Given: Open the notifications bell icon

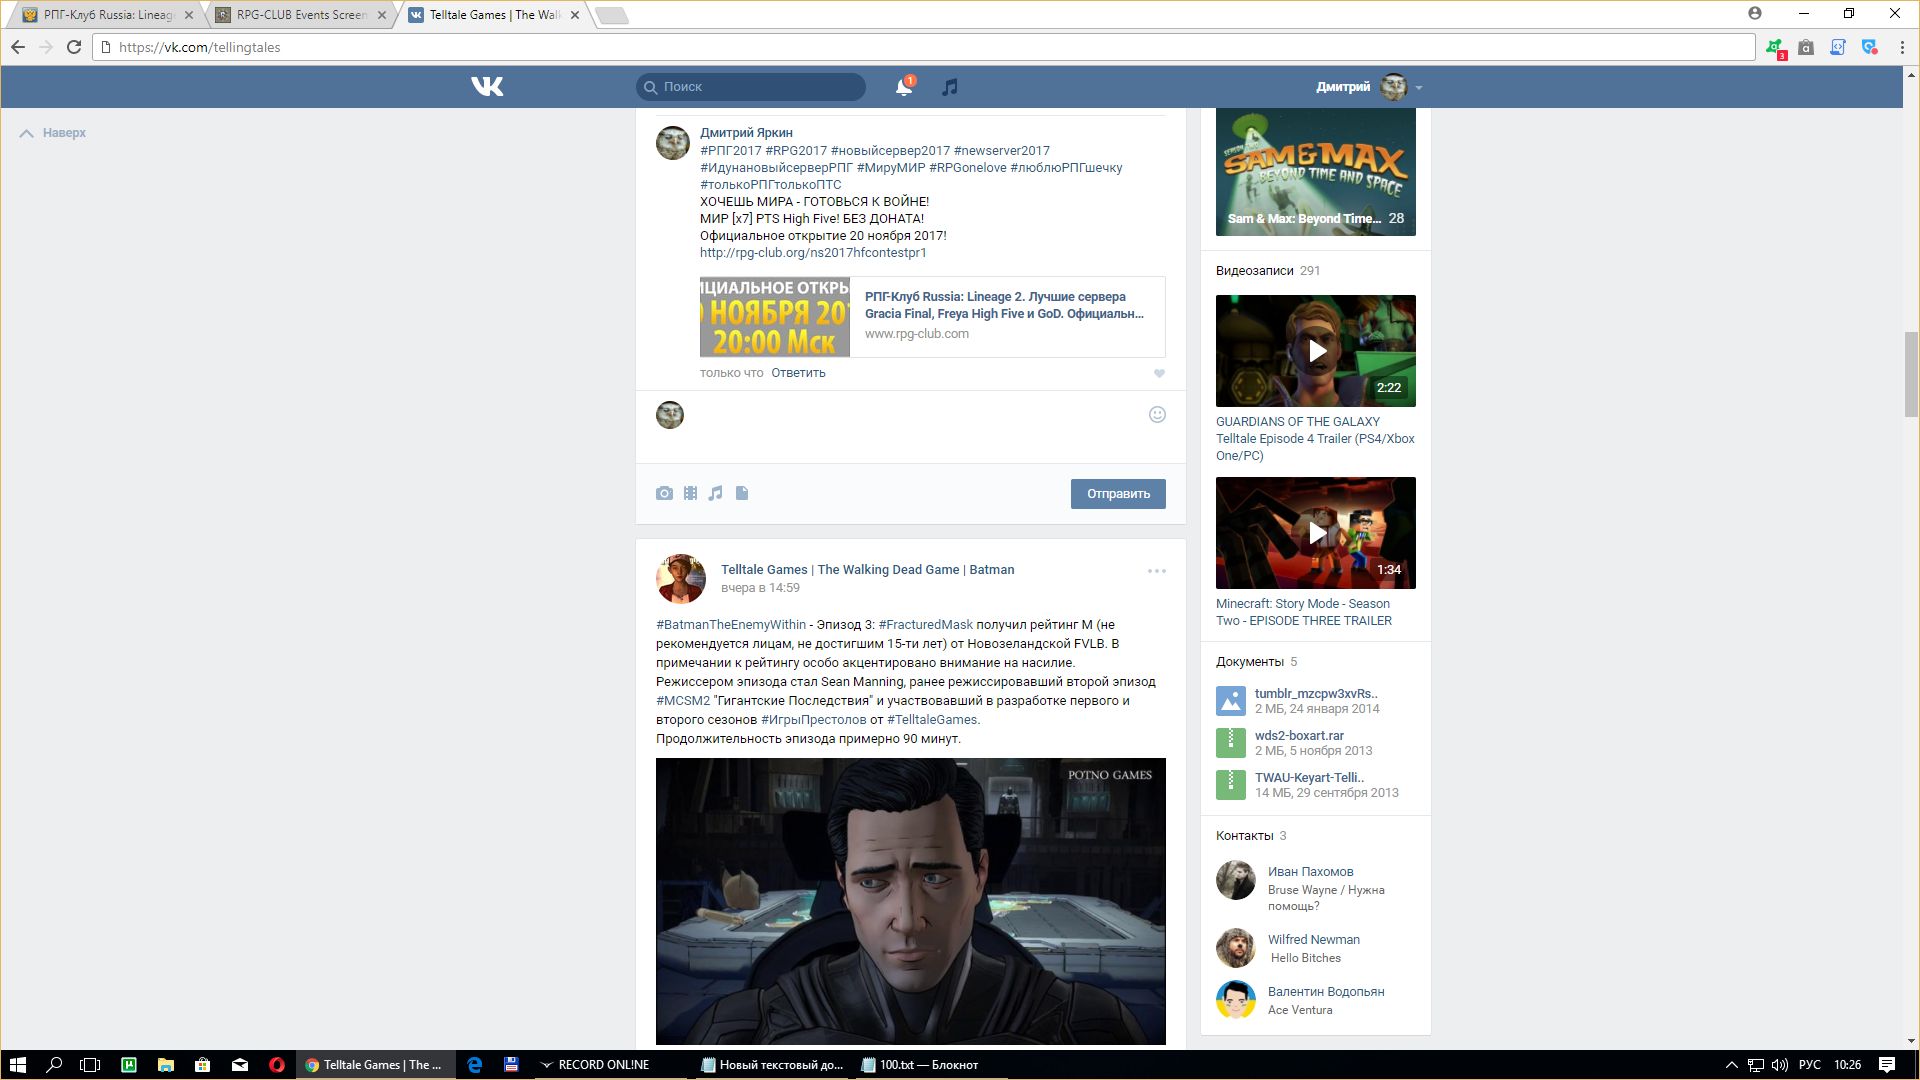Looking at the screenshot, I should (x=903, y=87).
